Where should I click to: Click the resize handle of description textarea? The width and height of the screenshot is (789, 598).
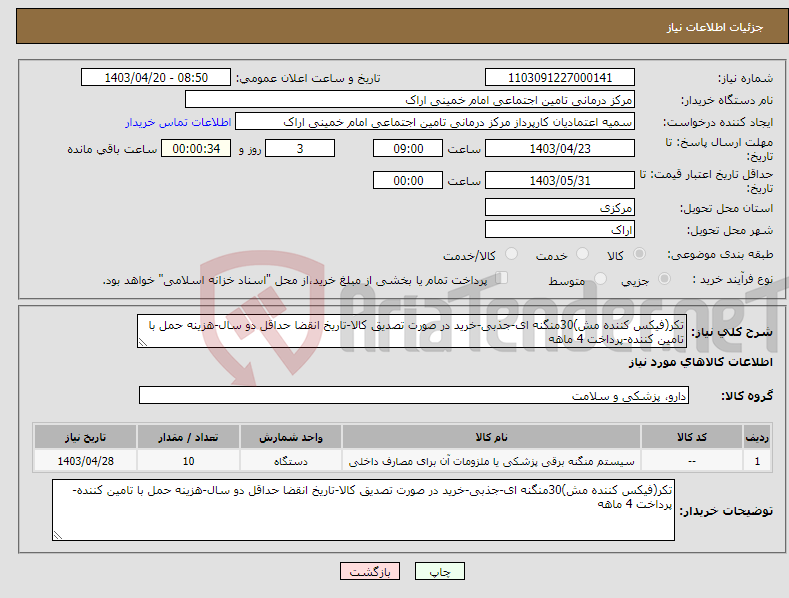tap(142, 342)
